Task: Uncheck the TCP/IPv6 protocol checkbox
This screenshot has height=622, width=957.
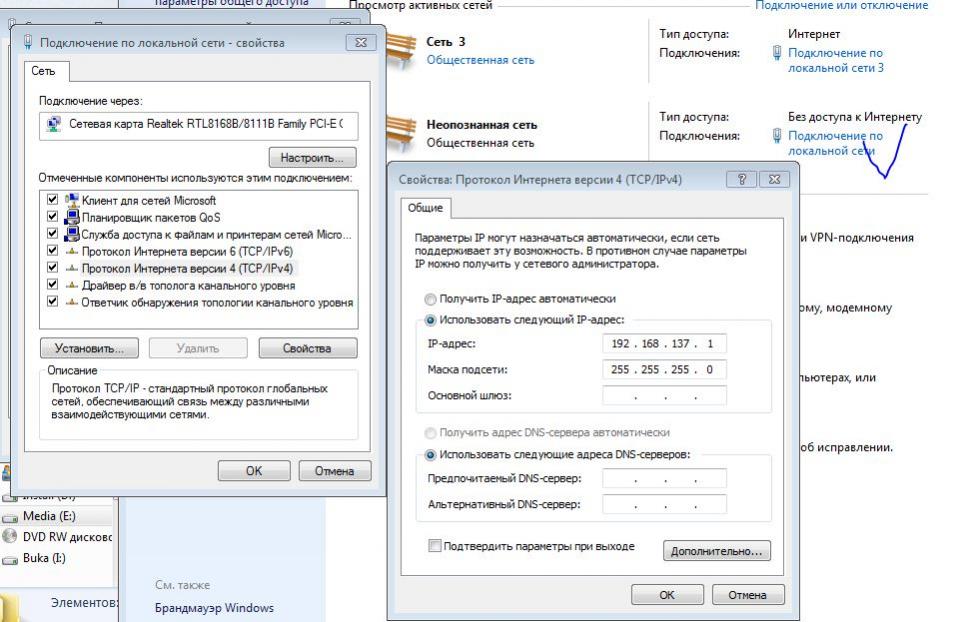Action: coord(52,250)
